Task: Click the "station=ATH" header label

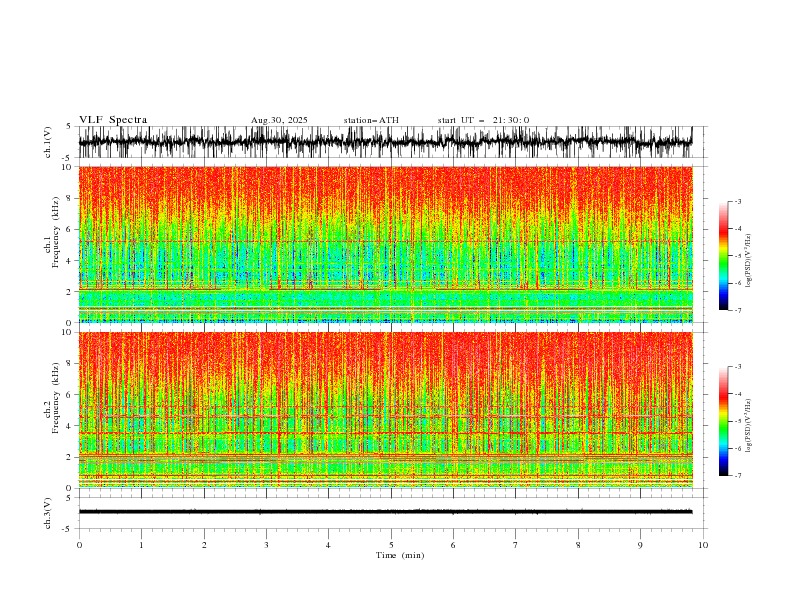Action: pyautogui.click(x=371, y=120)
